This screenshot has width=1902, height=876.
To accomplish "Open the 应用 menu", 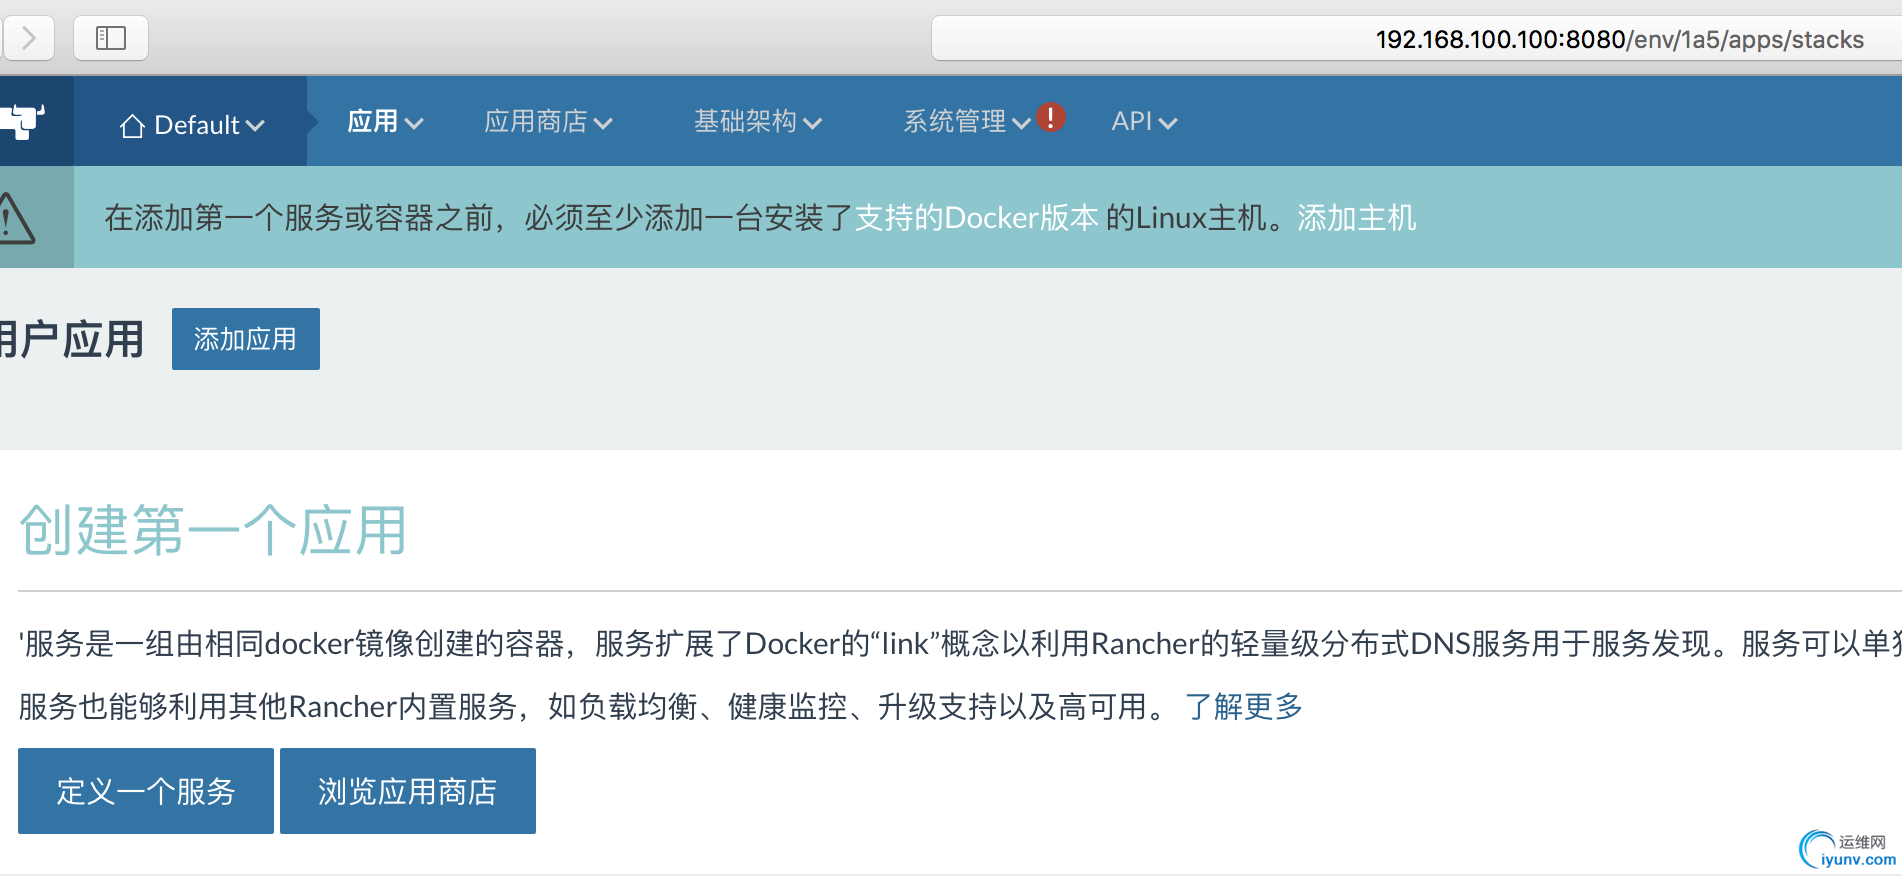I will tap(385, 122).
